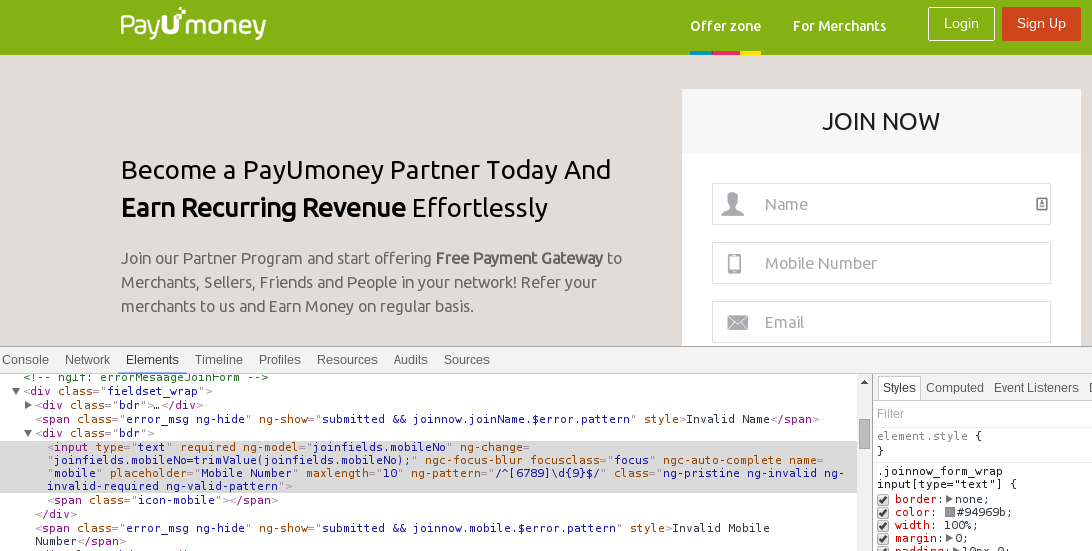The height and width of the screenshot is (551, 1092).
Task: Select the span node reading Invalid Name
Action: 427,419
